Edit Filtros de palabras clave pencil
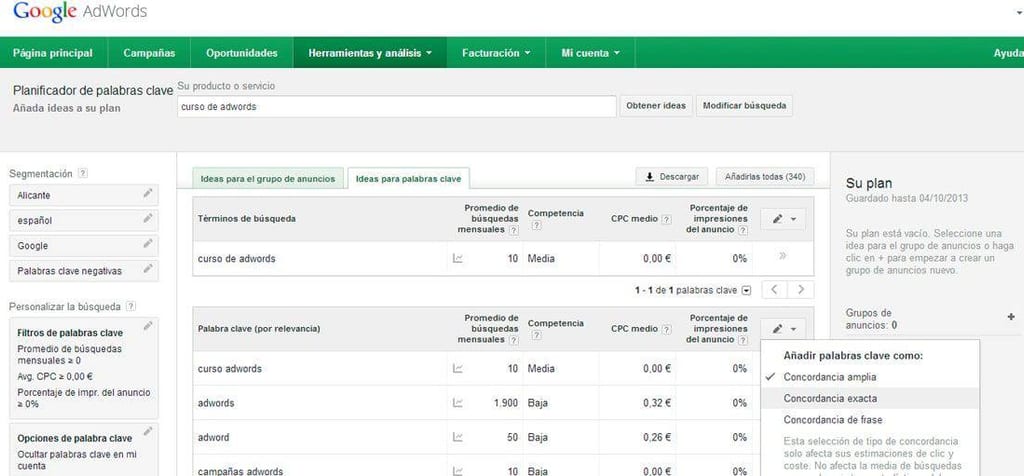 point(148,326)
